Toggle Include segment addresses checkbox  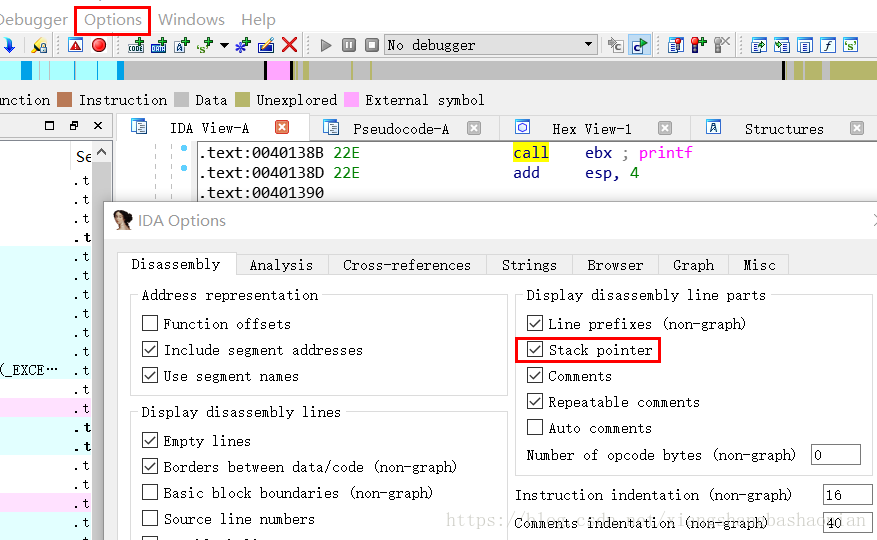coord(150,349)
